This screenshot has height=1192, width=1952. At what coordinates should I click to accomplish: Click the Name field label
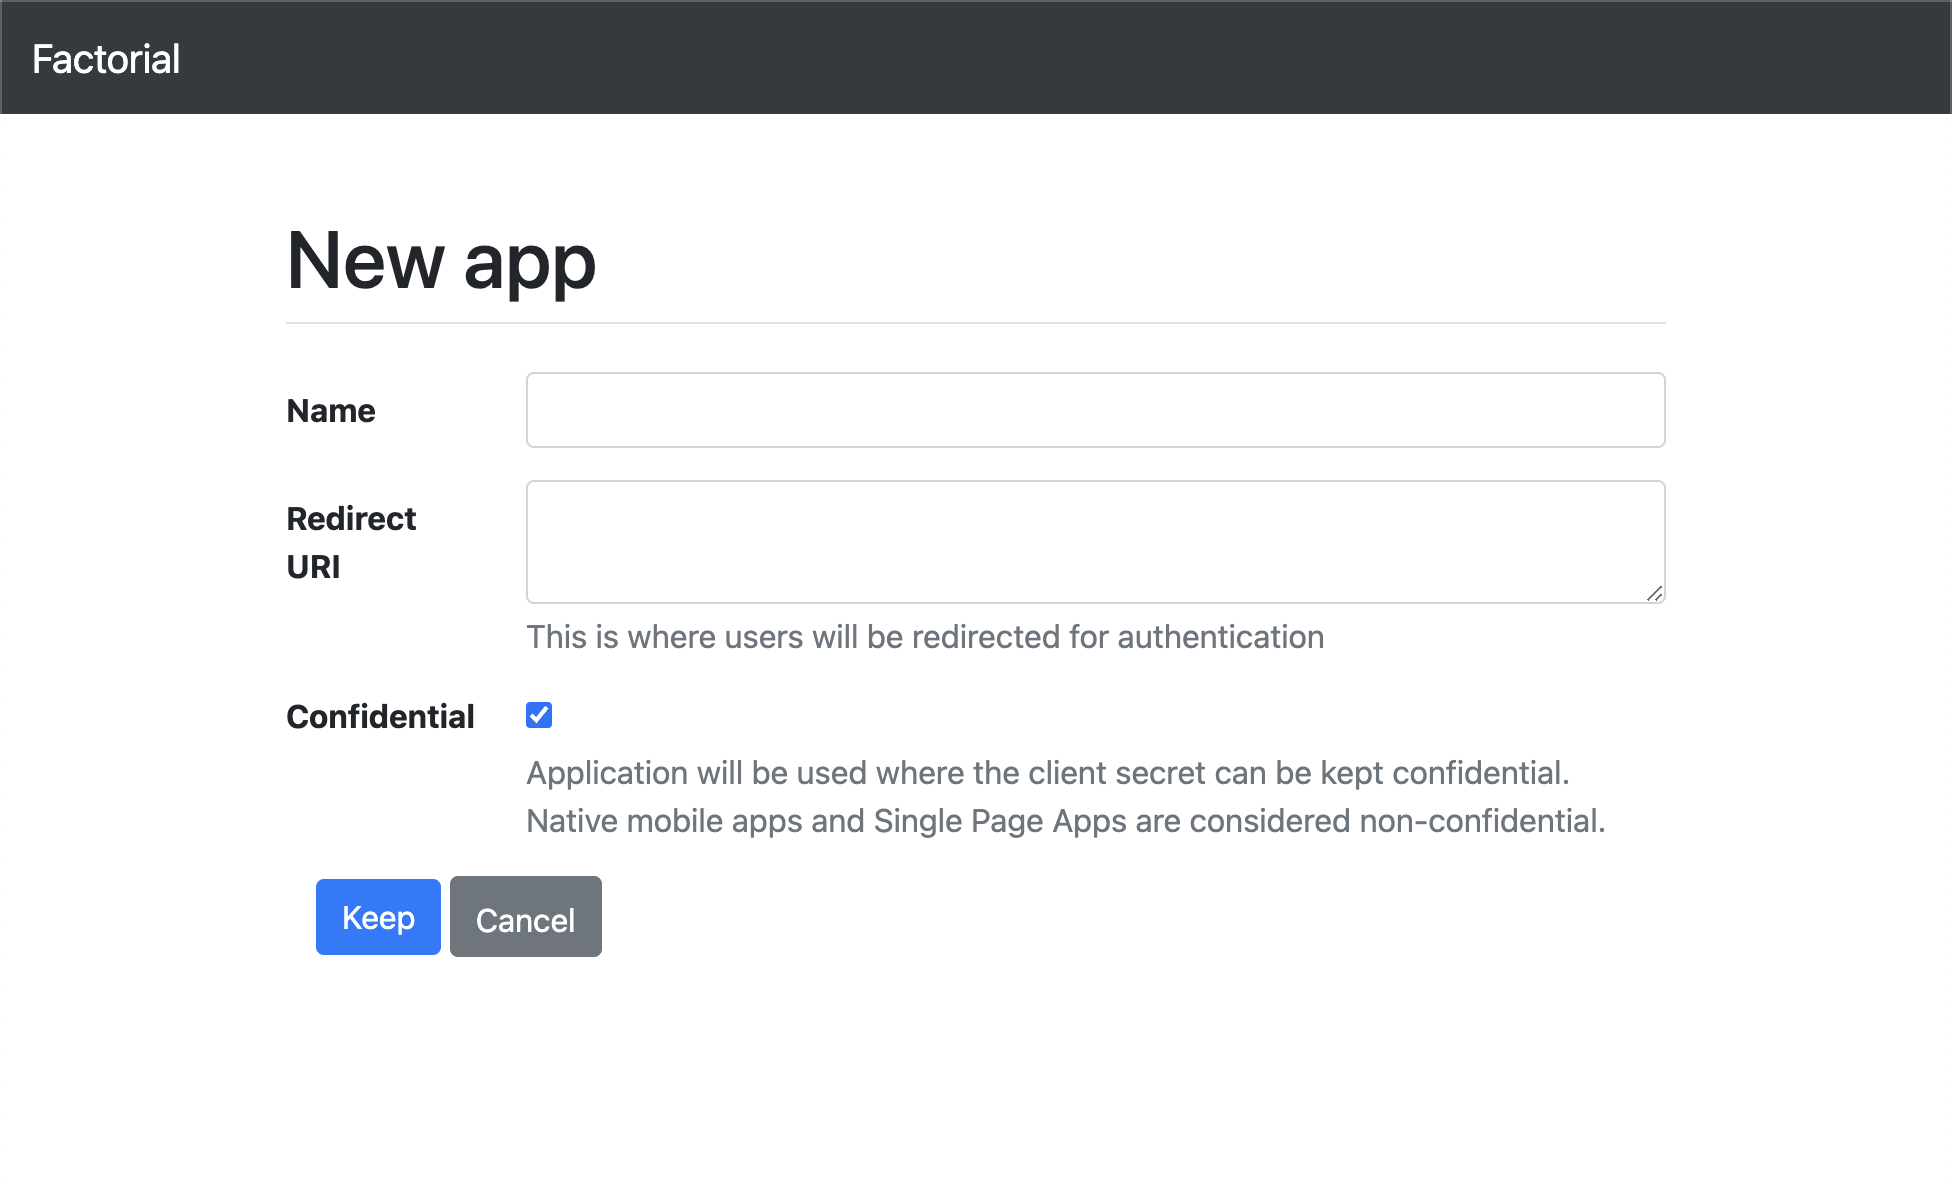click(330, 410)
